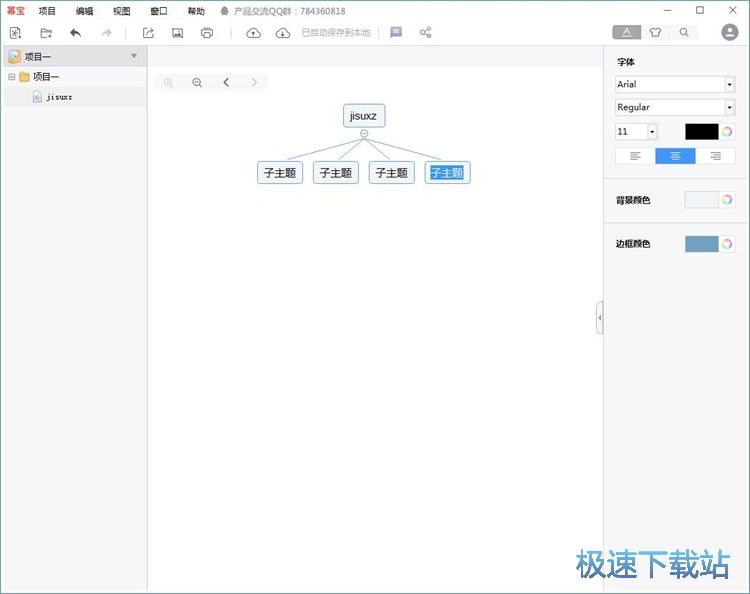Screen dimensions: 750x594
Task: Open the 帮助 menu
Action: coord(196,11)
